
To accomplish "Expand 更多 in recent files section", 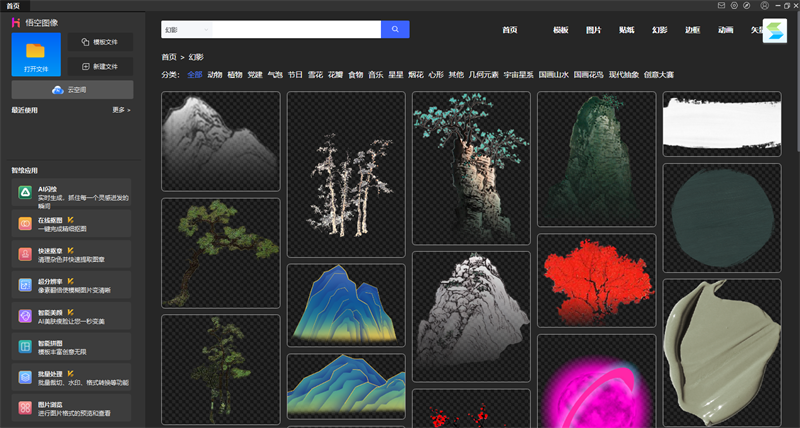I will [x=121, y=110].
